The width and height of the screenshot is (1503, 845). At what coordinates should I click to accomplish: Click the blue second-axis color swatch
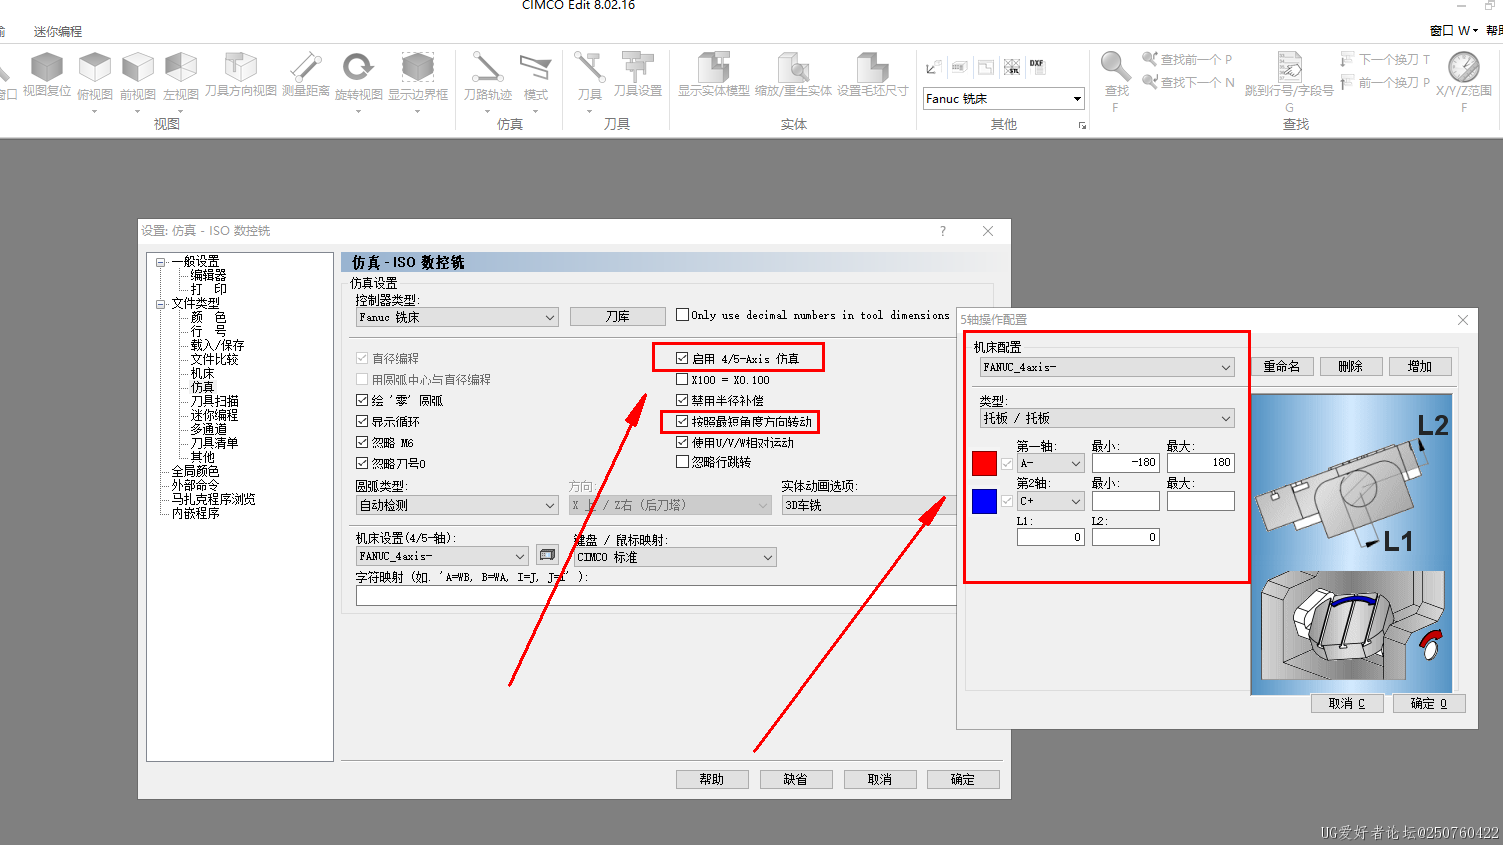[984, 501]
